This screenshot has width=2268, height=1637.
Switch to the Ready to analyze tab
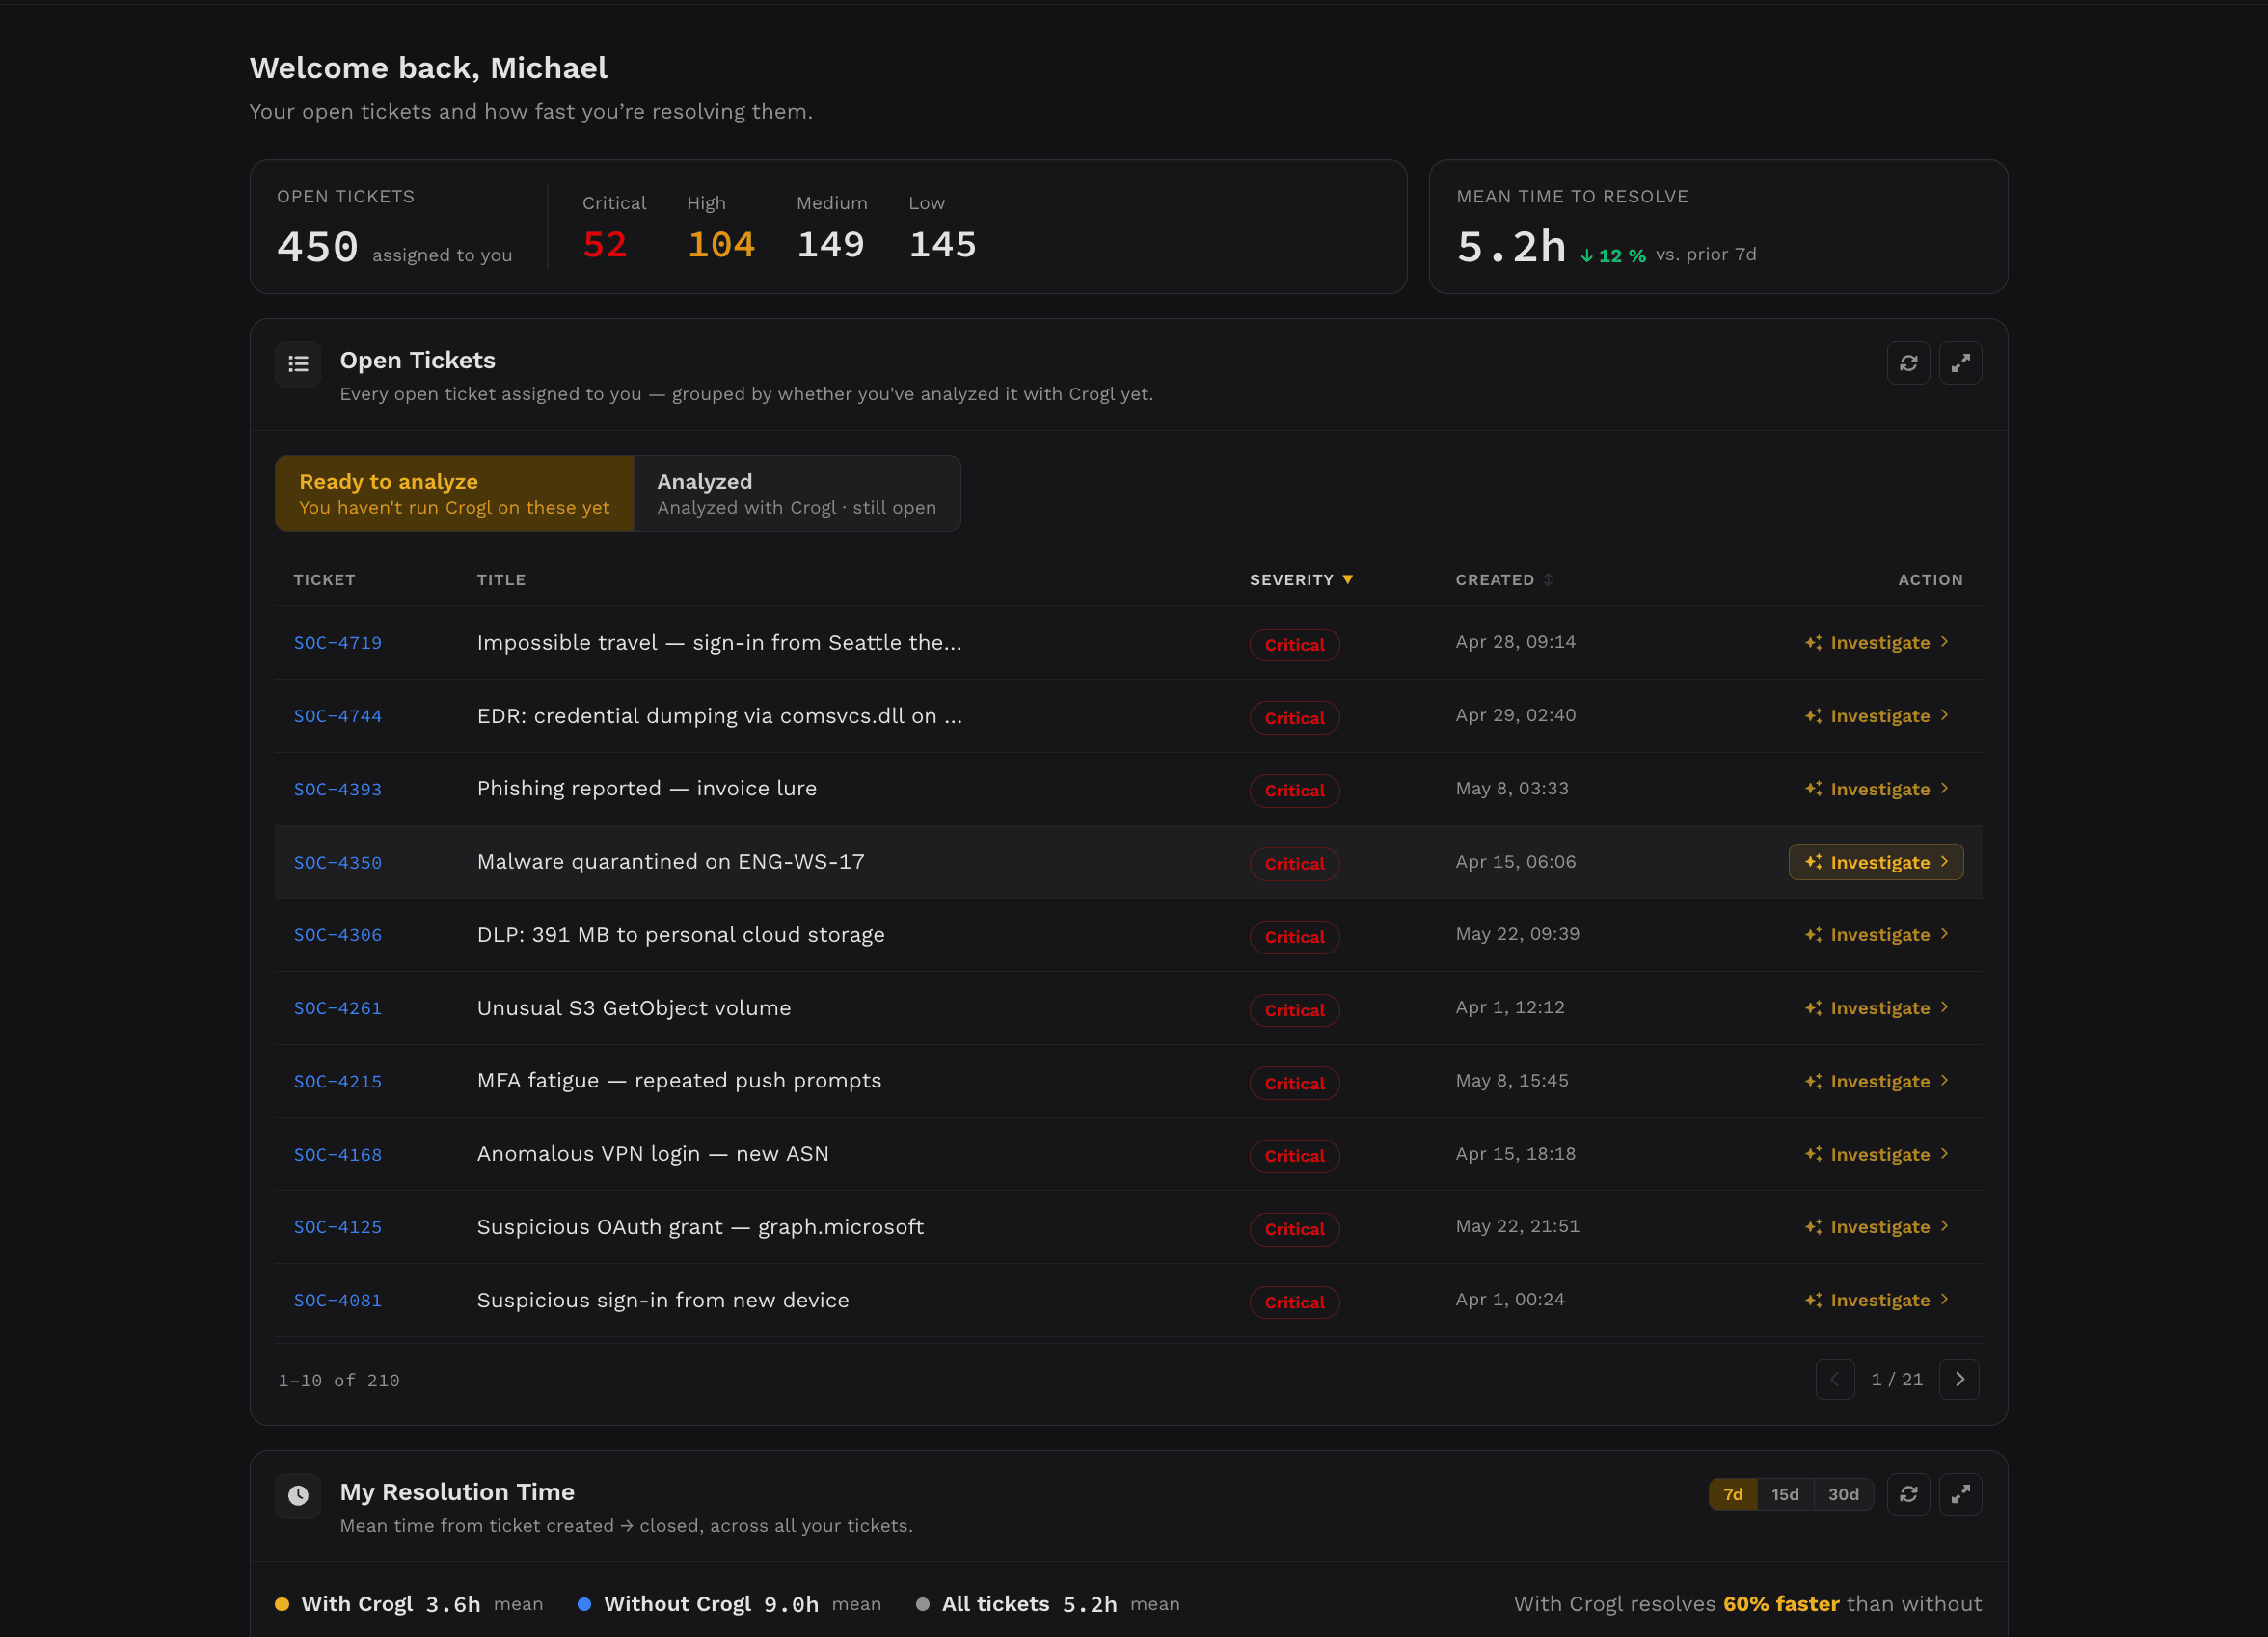tap(455, 494)
